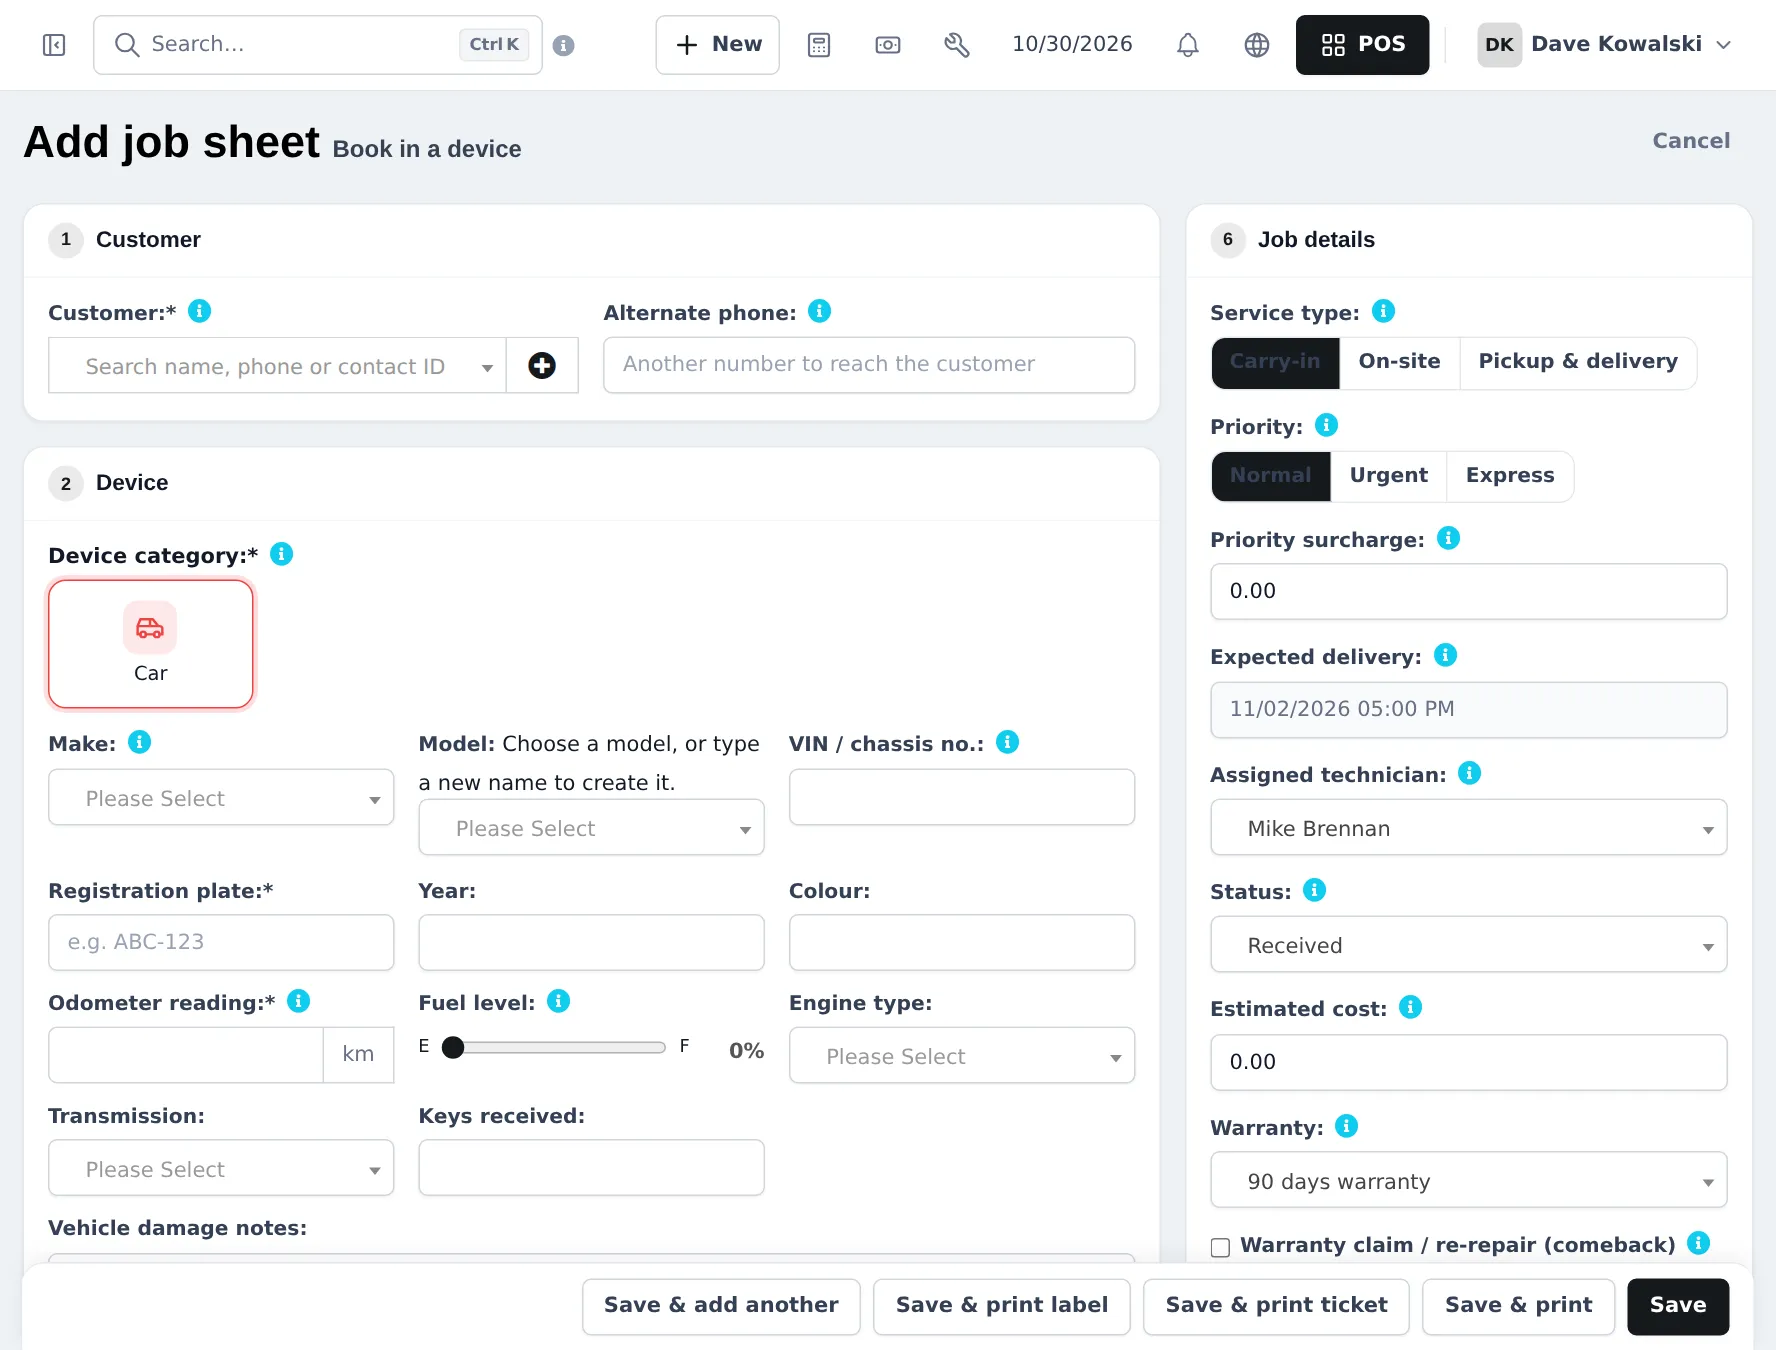The height and width of the screenshot is (1350, 1776).
Task: Click Save & print label
Action: (x=1002, y=1306)
